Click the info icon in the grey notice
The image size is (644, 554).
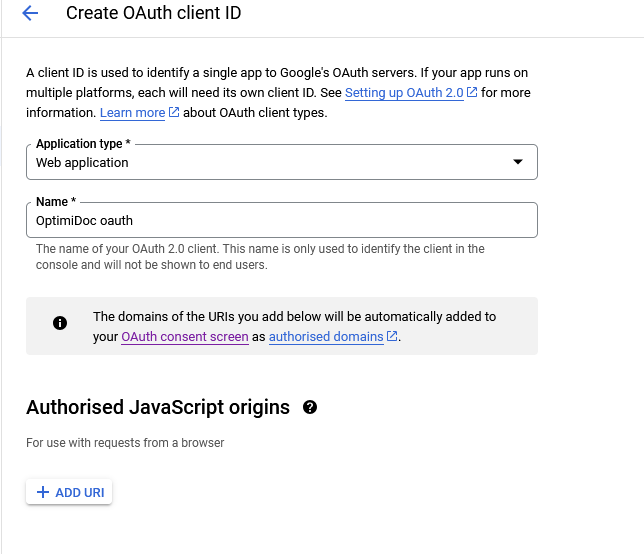pyautogui.click(x=60, y=323)
